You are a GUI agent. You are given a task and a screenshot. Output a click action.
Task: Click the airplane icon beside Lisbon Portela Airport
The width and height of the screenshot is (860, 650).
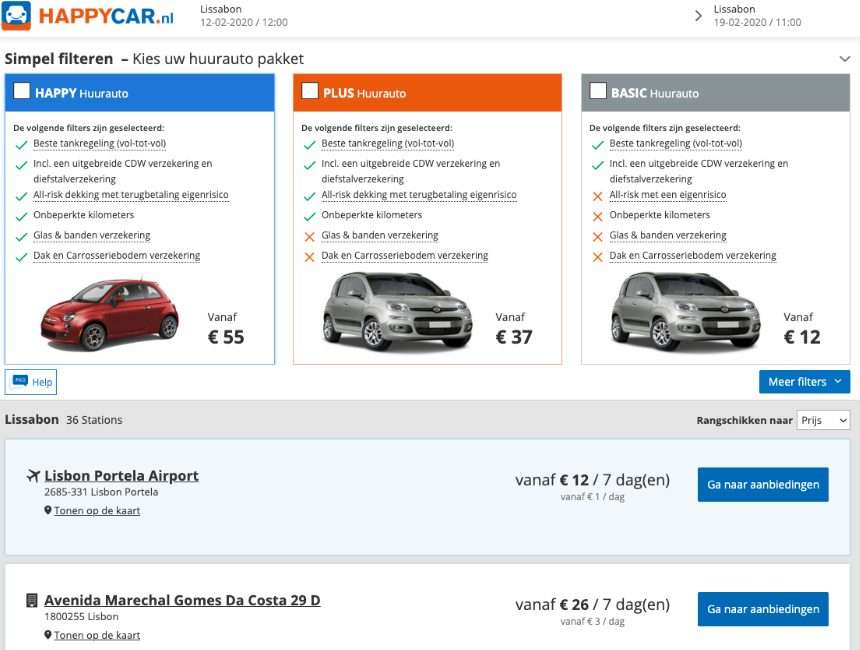click(x=33, y=476)
